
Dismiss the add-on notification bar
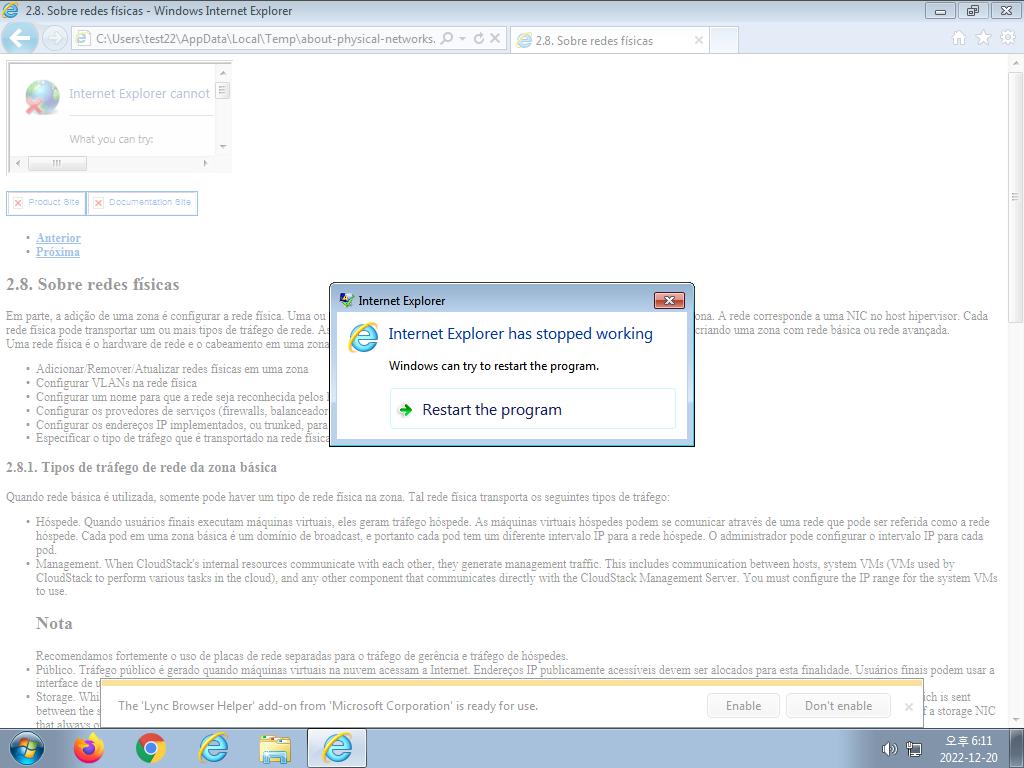908,706
